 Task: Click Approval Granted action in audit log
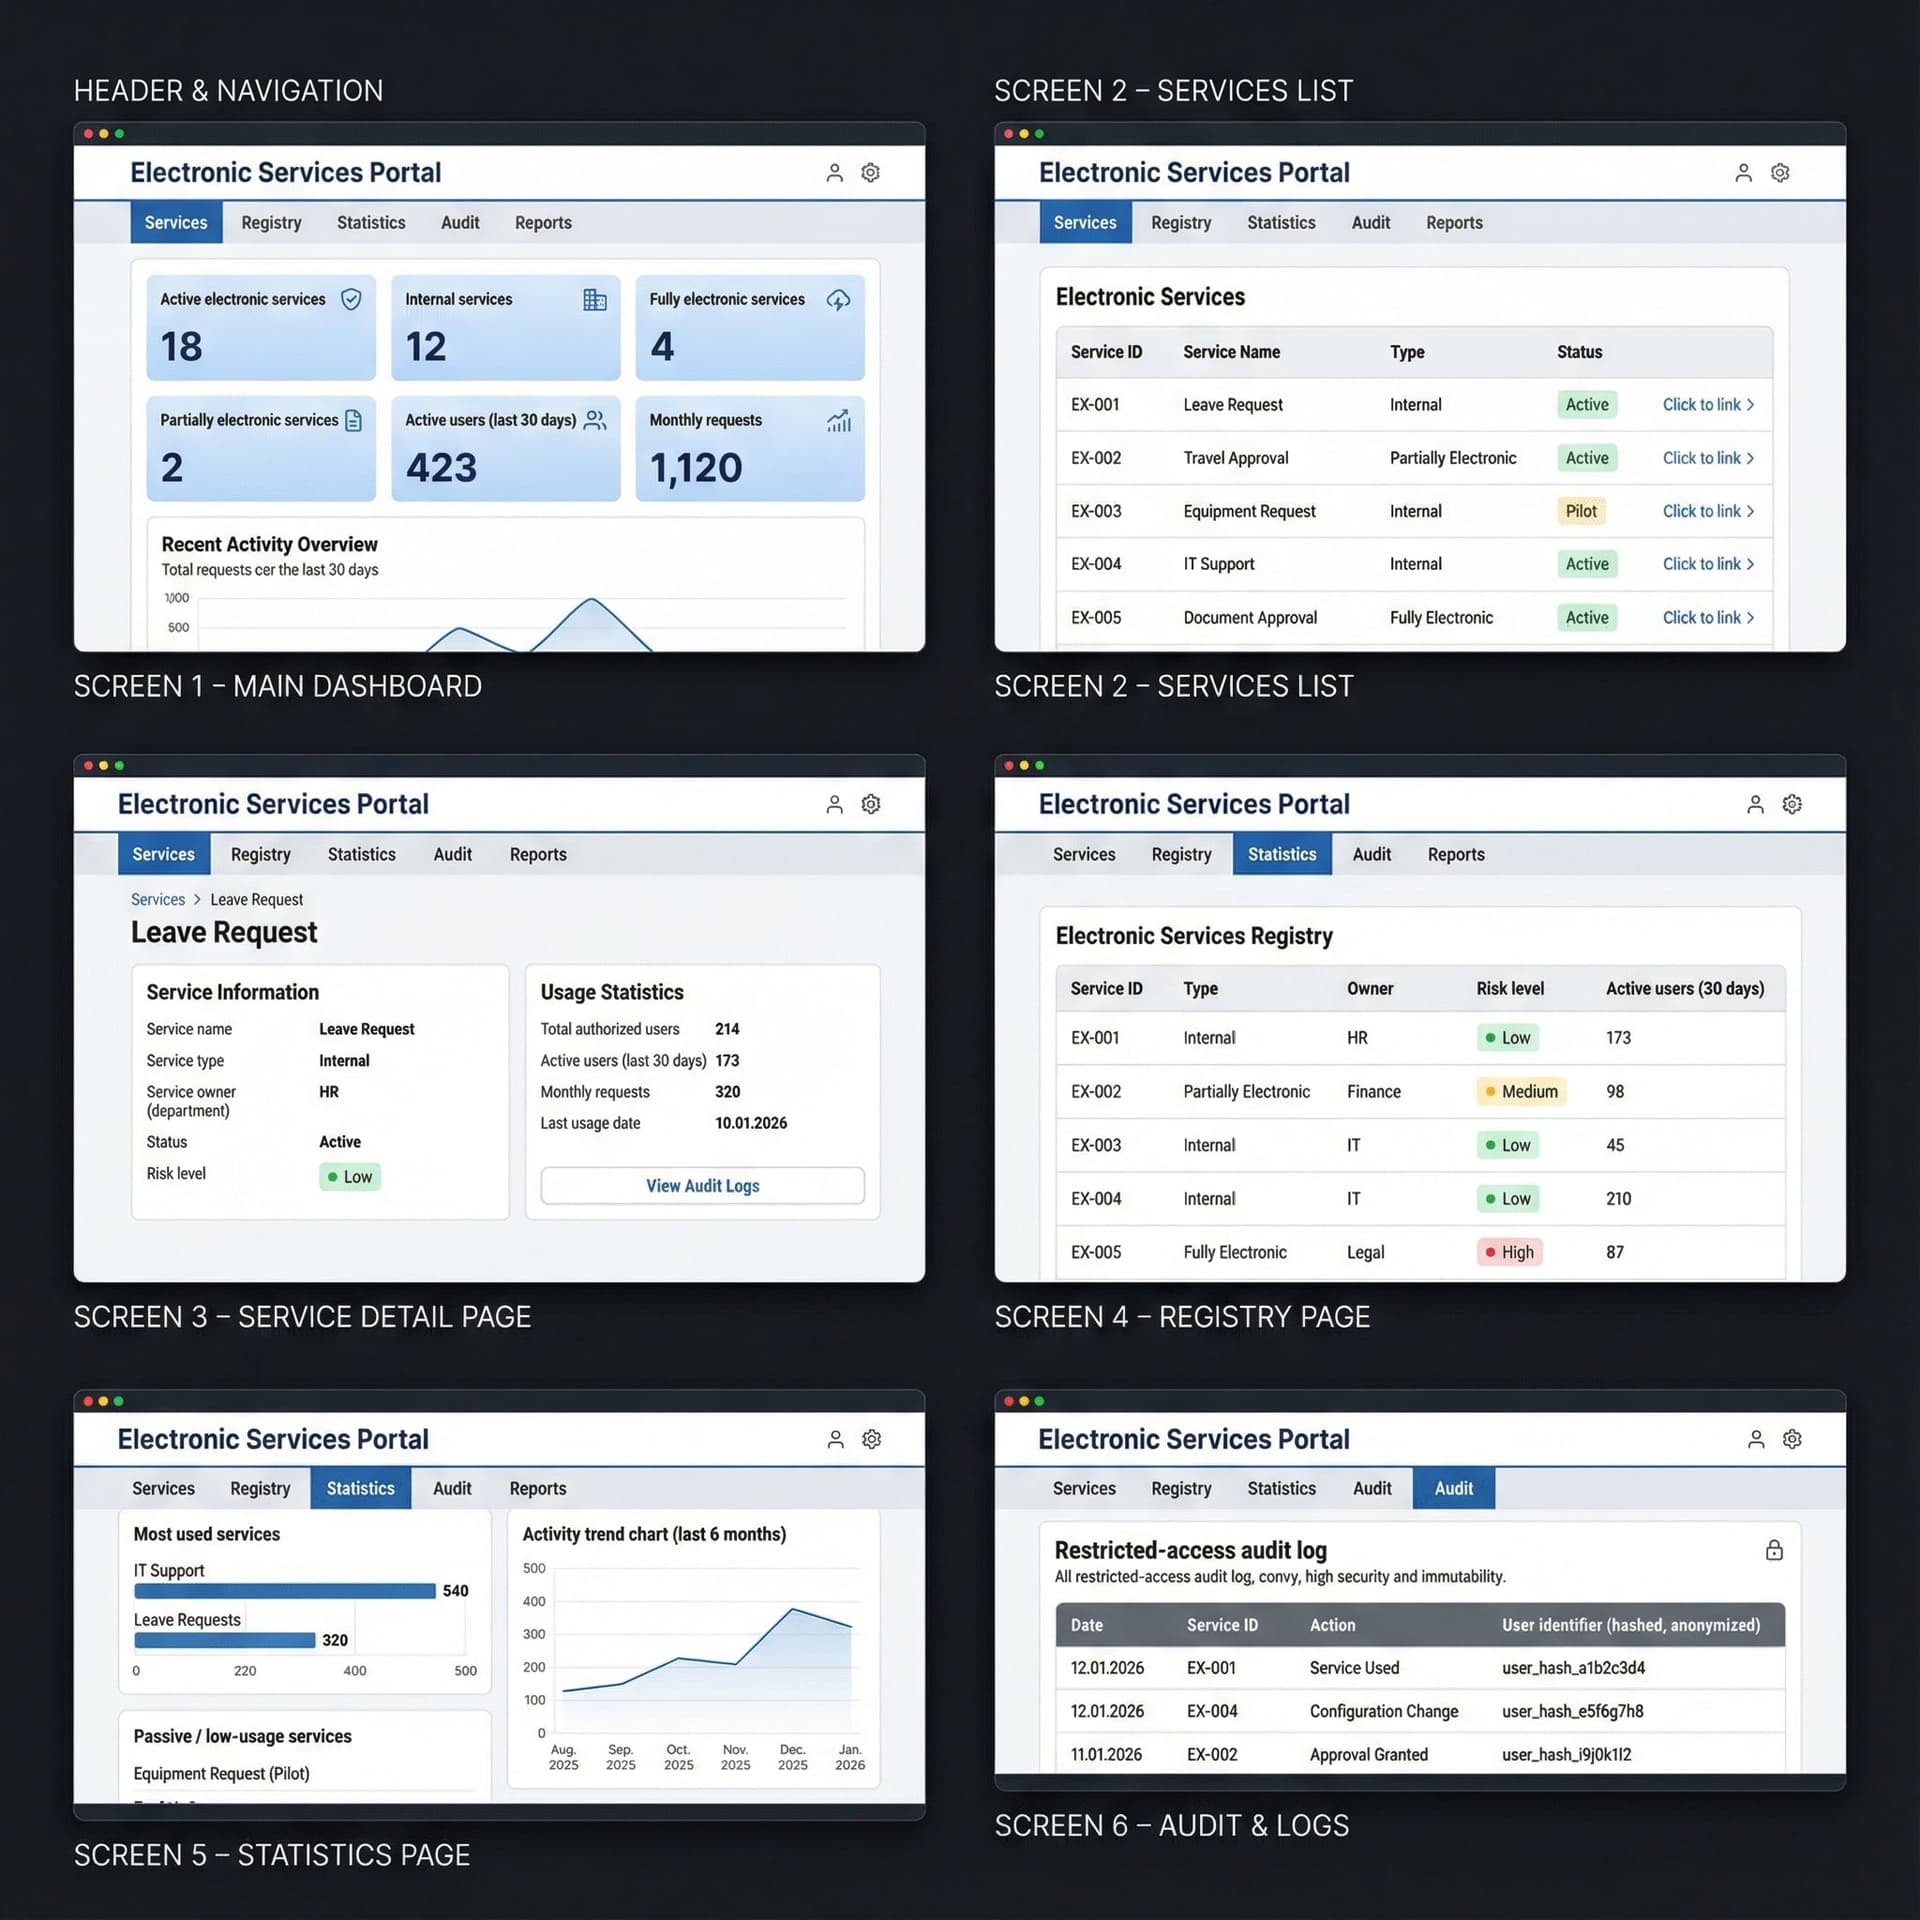(x=1369, y=1754)
